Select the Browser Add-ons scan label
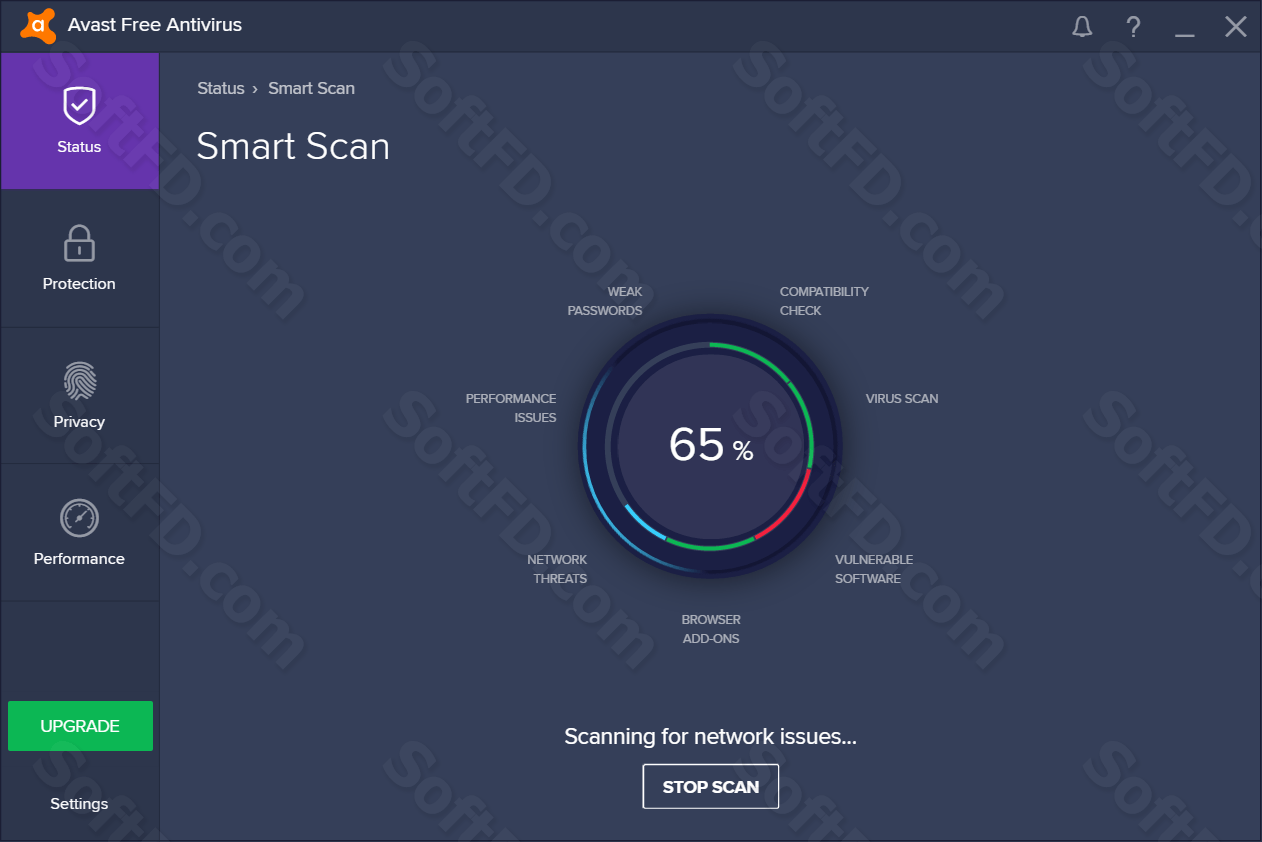Screen dimensions: 1262x842 tap(711, 629)
